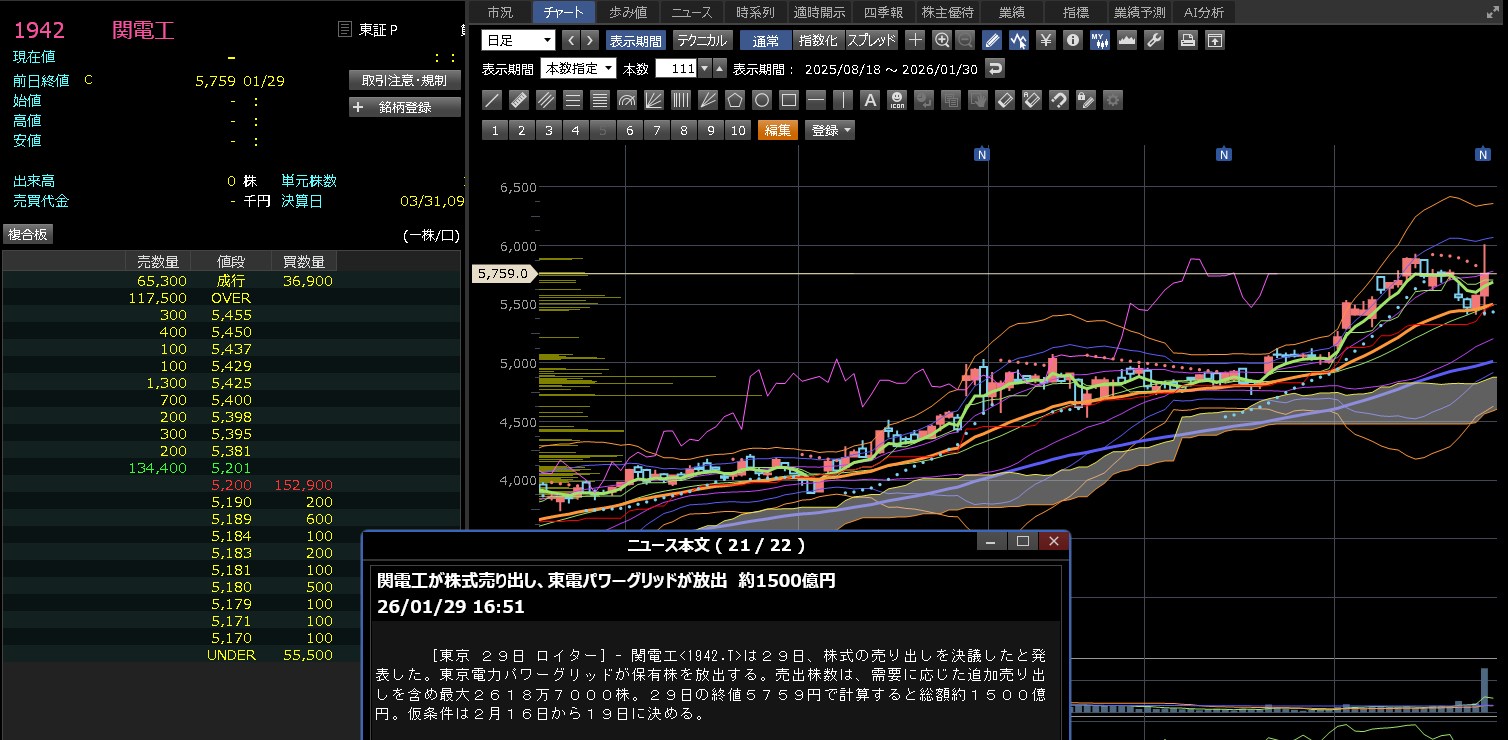Expand the 登録 dropdown menu
Image resolution: width=1508 pixels, height=740 pixels.
pos(831,130)
